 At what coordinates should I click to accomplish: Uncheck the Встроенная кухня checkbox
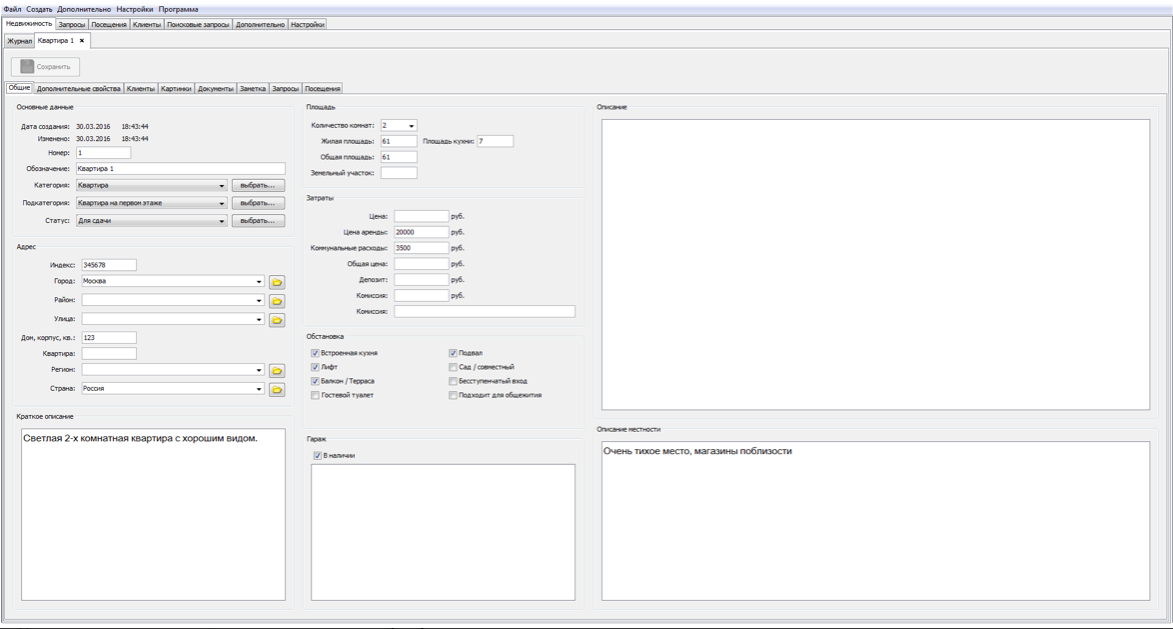(x=315, y=353)
